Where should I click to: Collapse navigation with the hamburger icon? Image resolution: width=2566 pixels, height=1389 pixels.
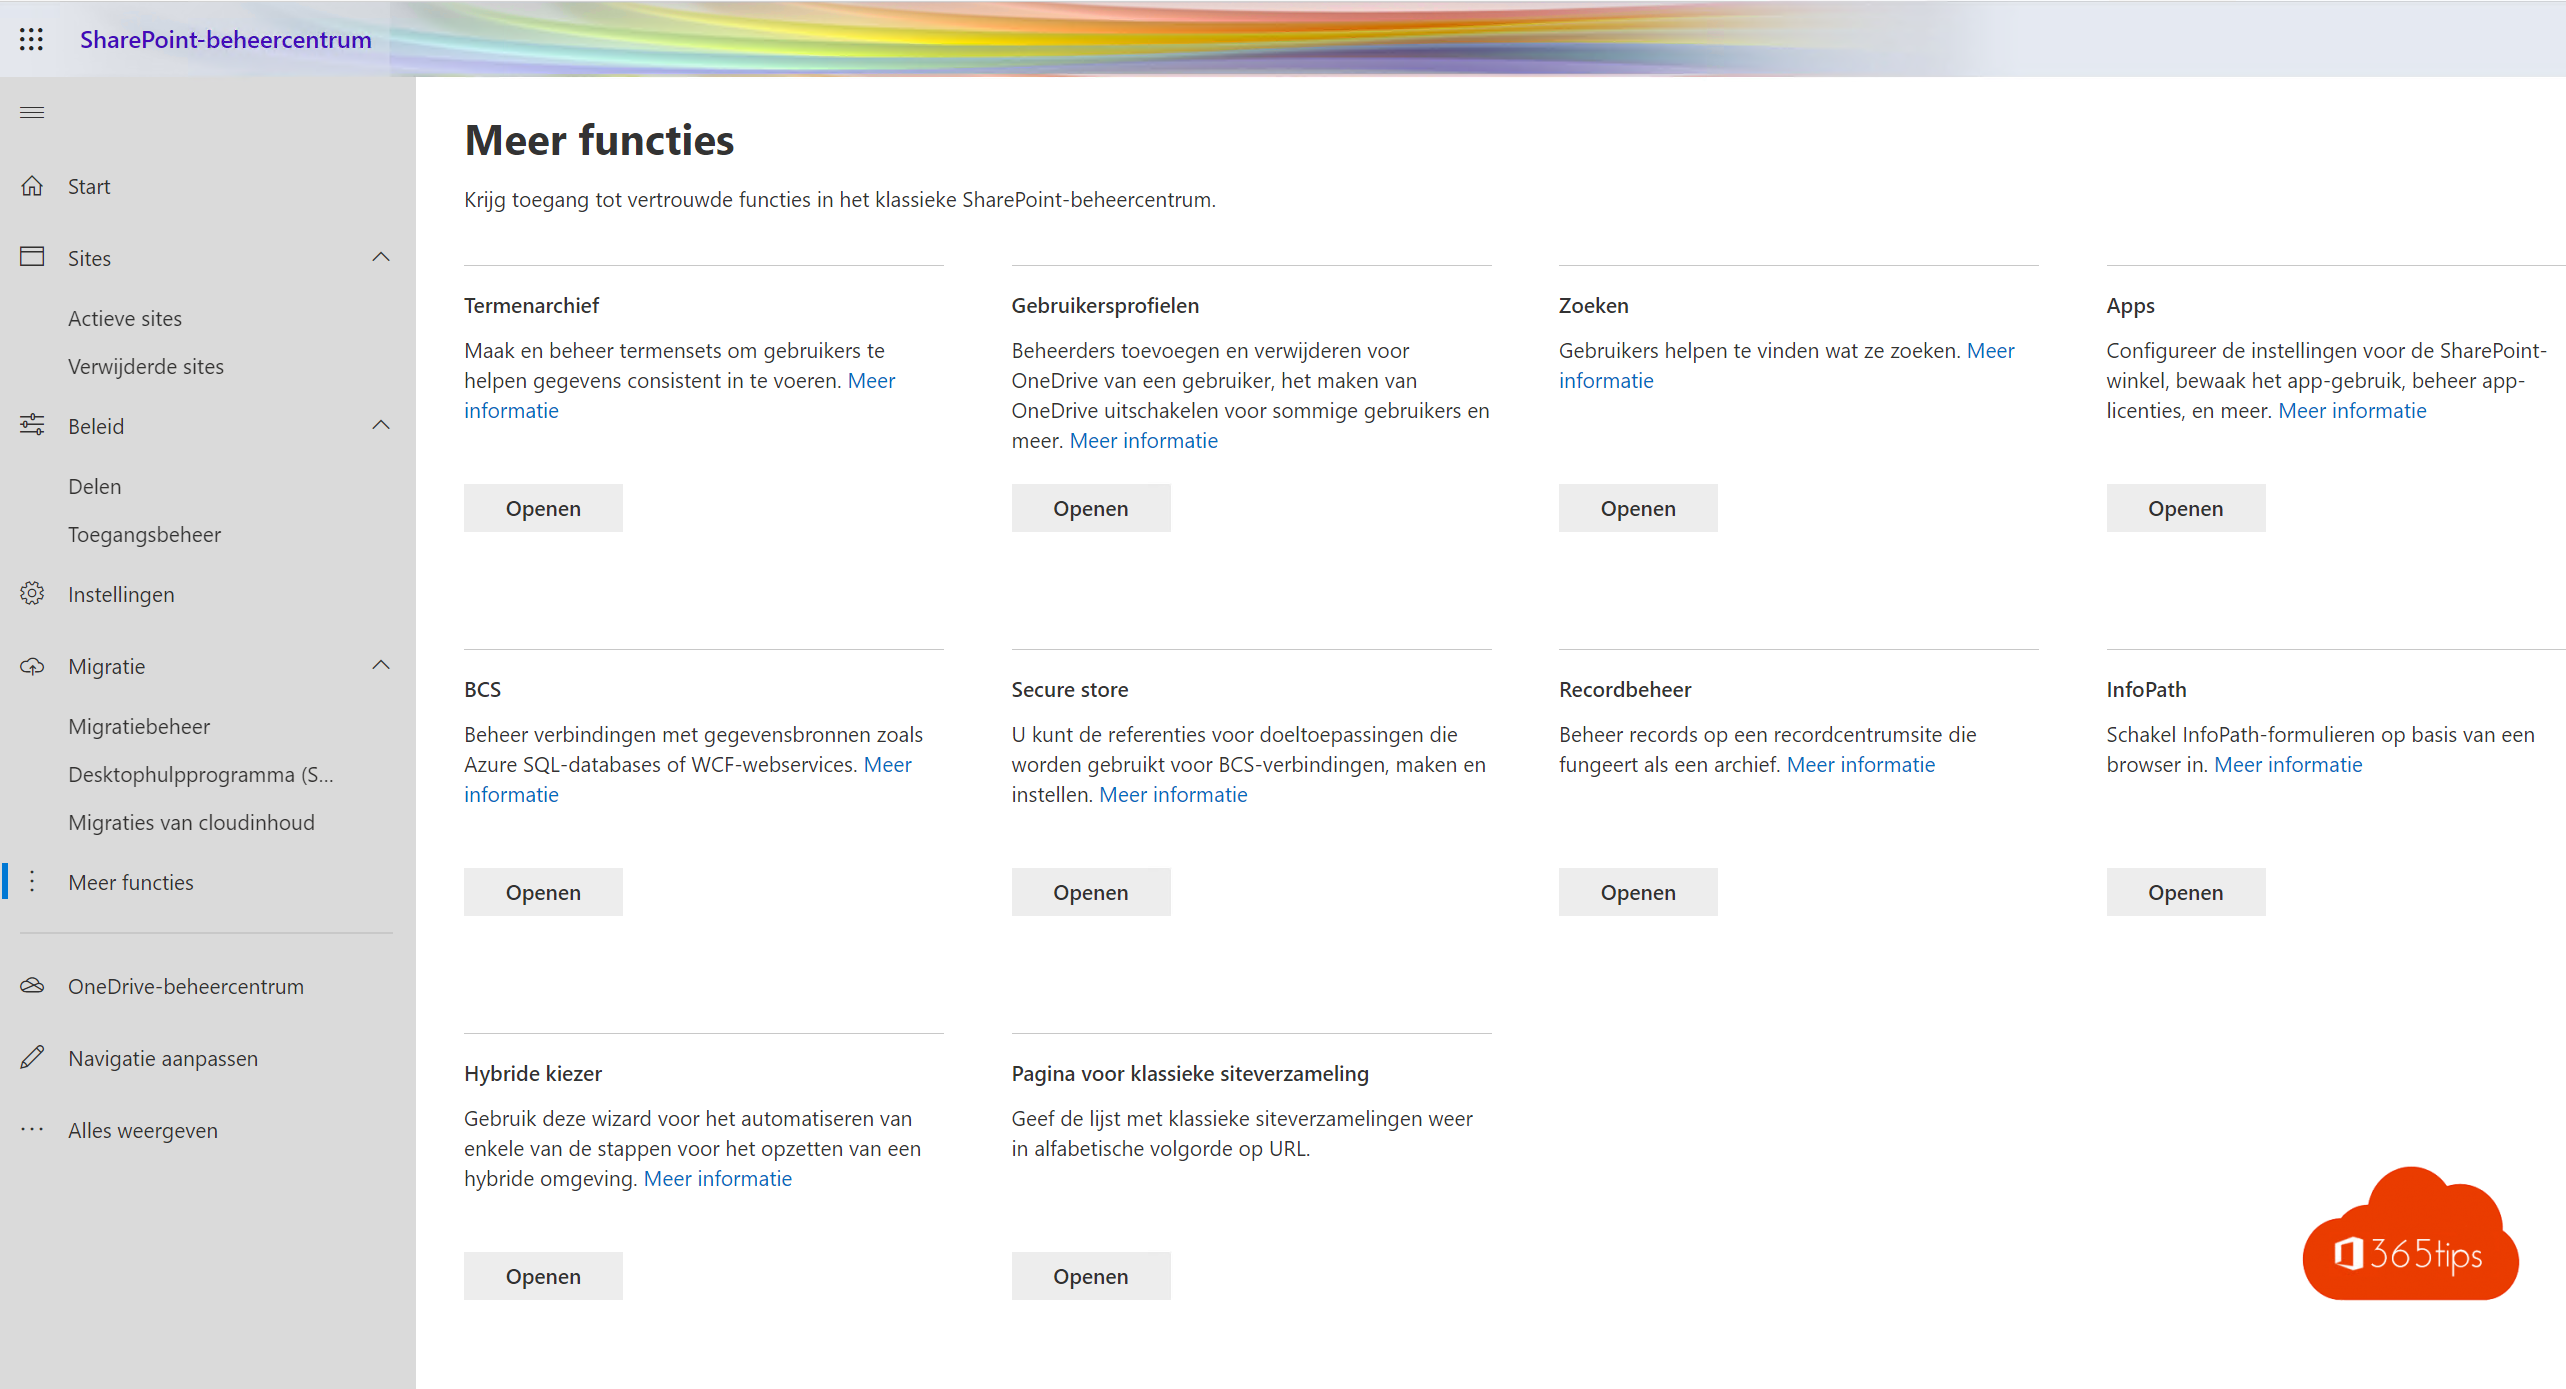point(32,112)
